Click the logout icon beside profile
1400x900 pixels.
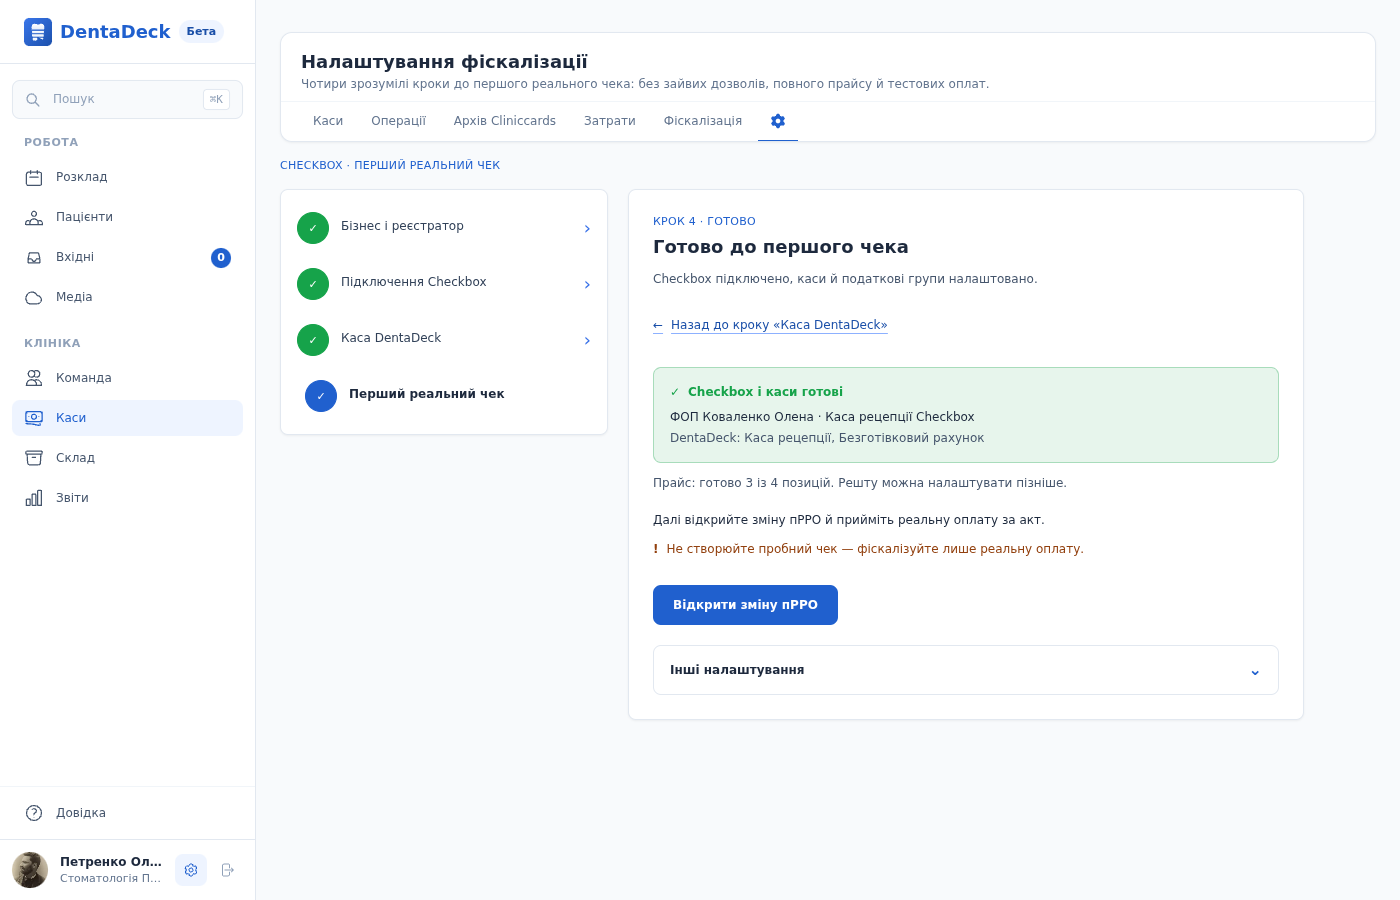point(228,870)
